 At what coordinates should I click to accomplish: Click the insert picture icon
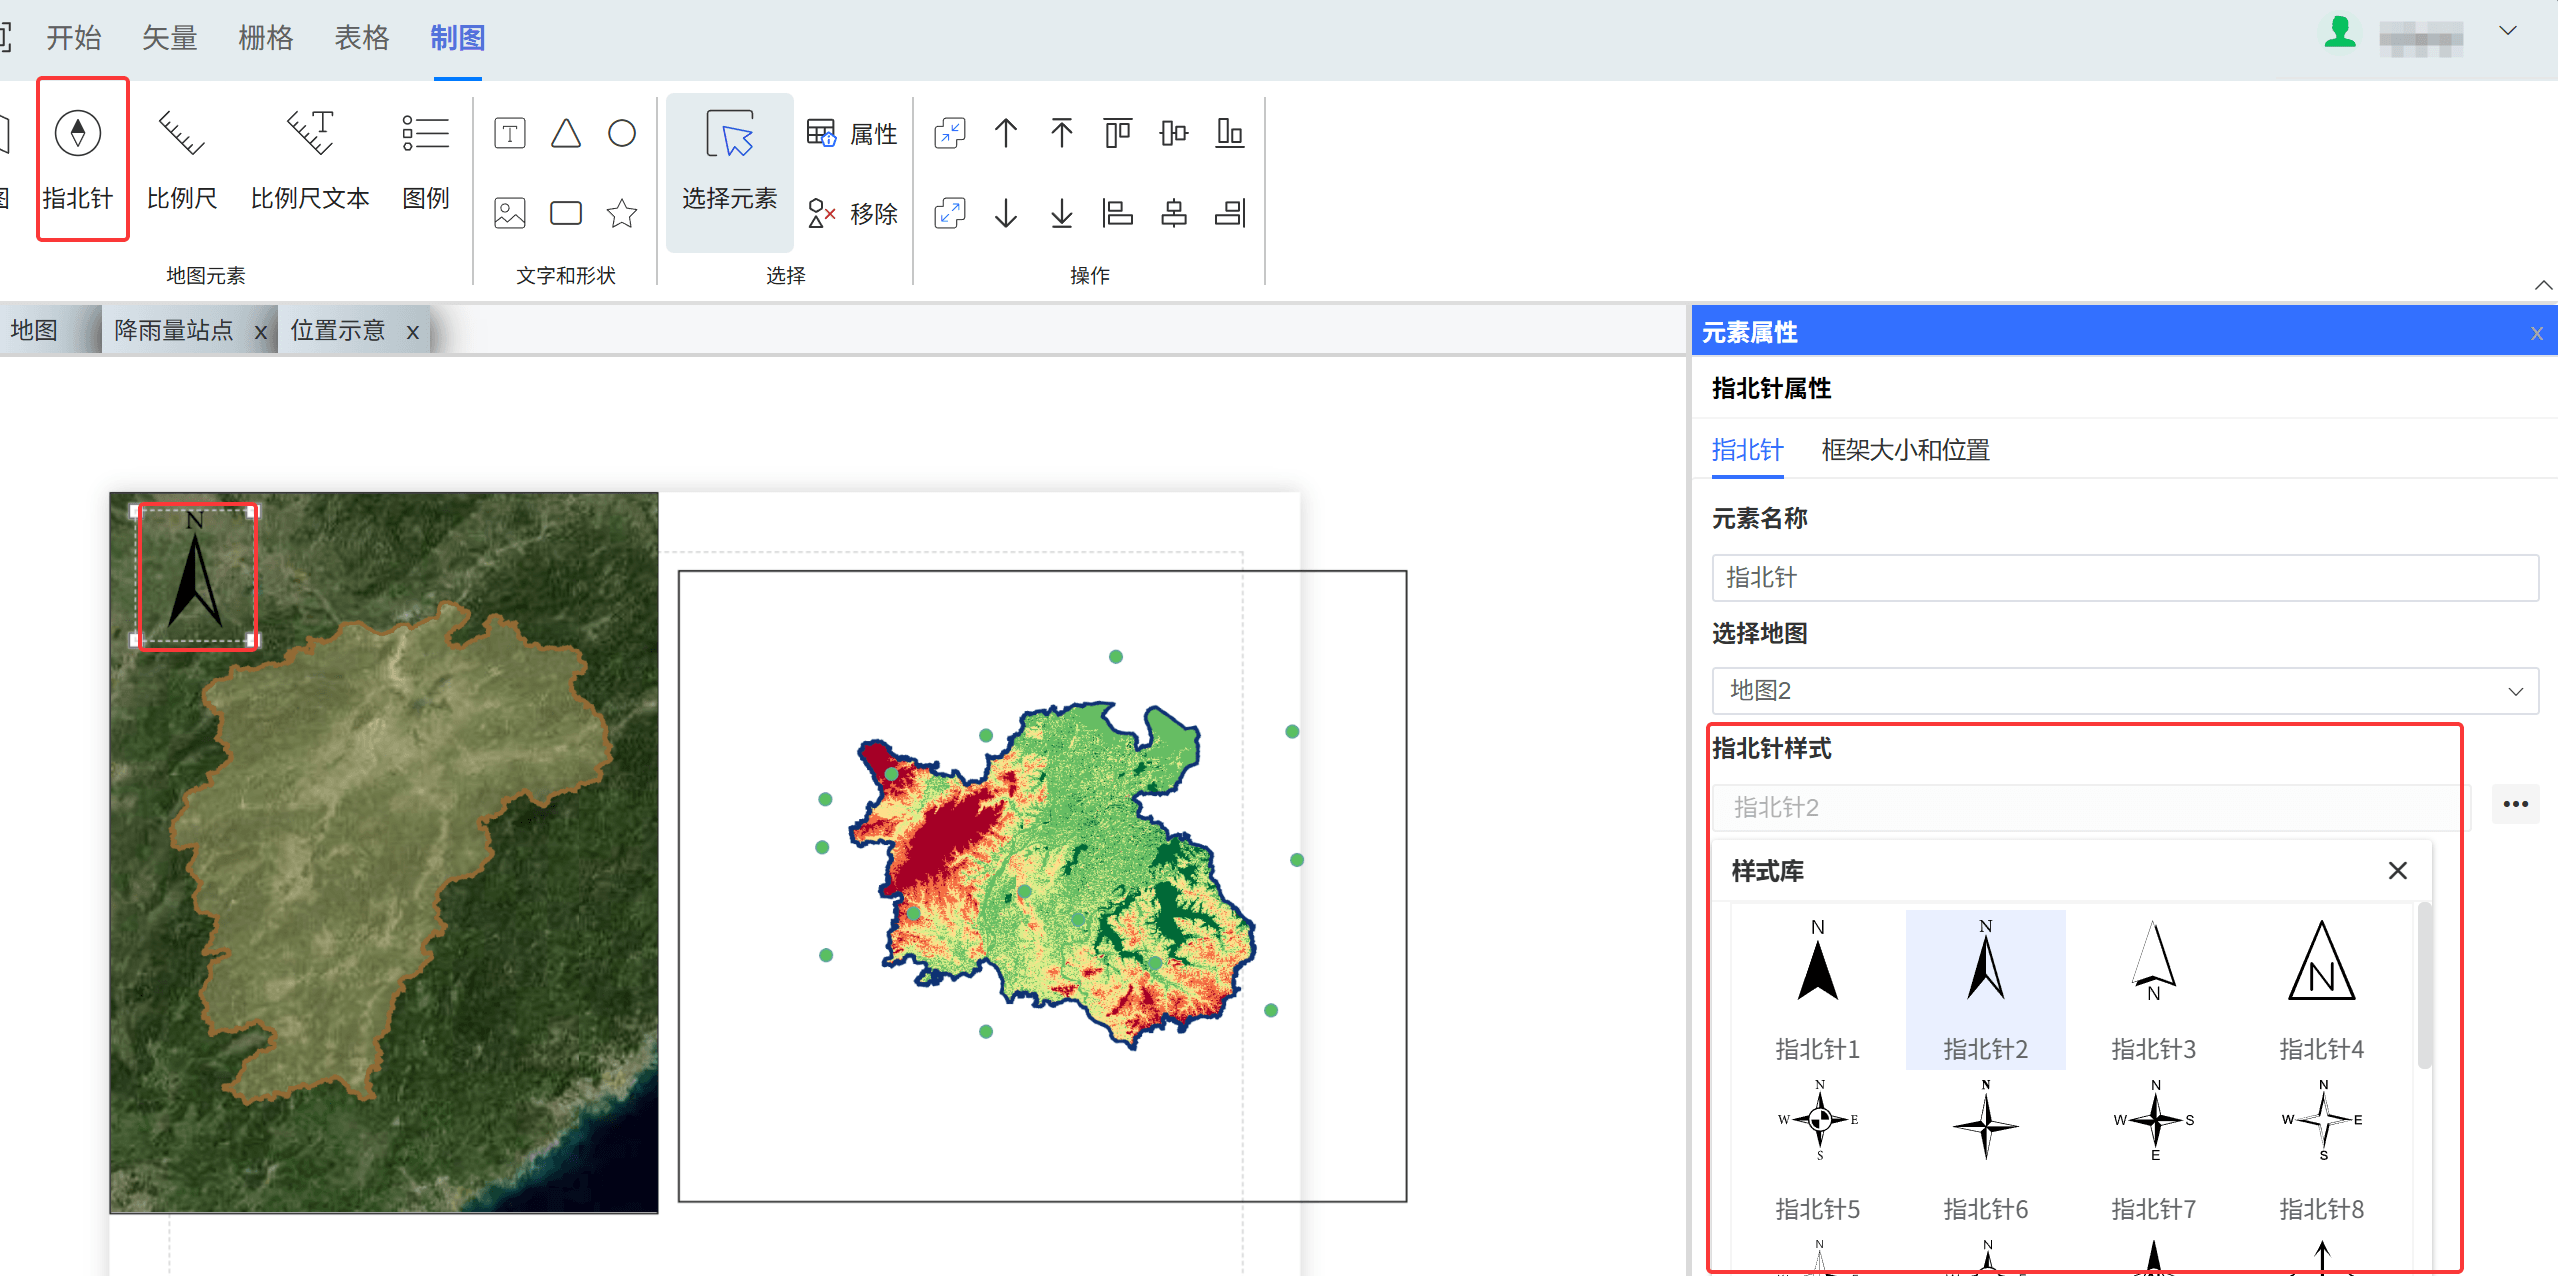coord(510,213)
